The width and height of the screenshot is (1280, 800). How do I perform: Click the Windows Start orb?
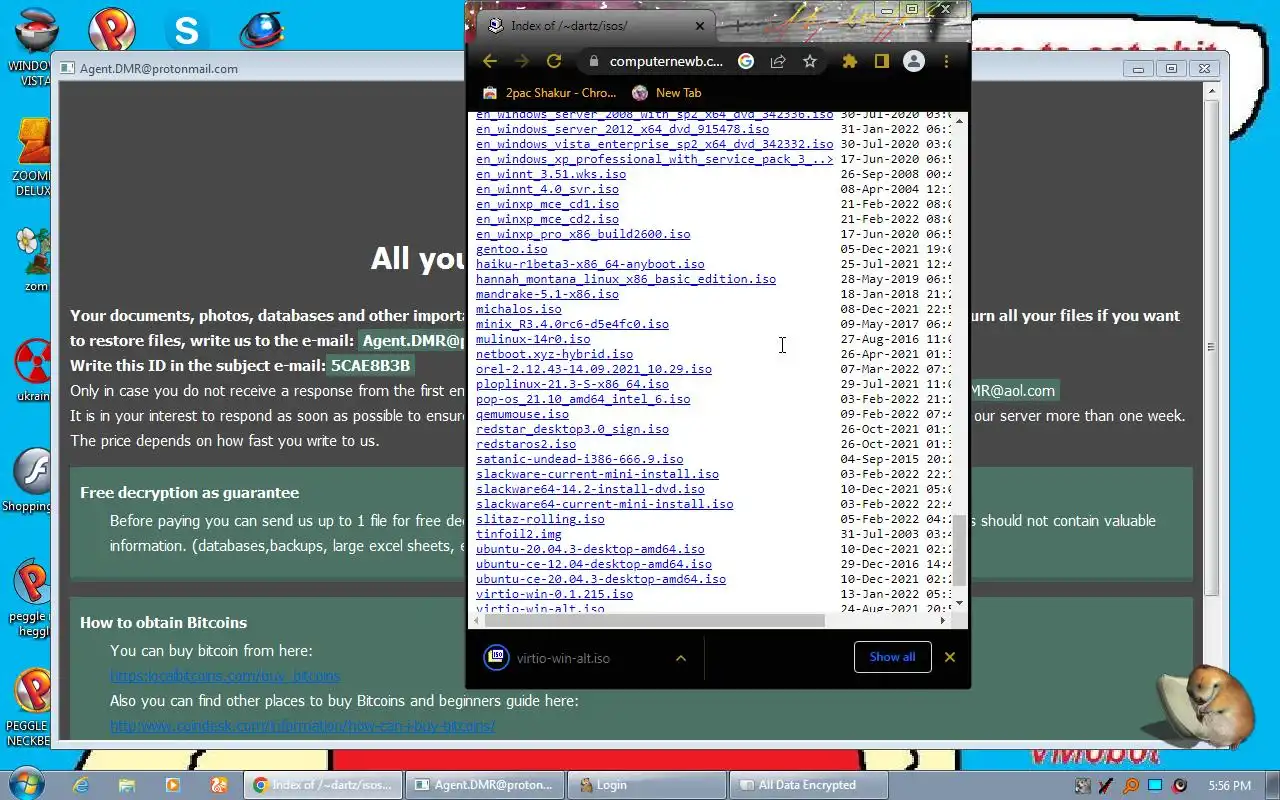point(25,783)
